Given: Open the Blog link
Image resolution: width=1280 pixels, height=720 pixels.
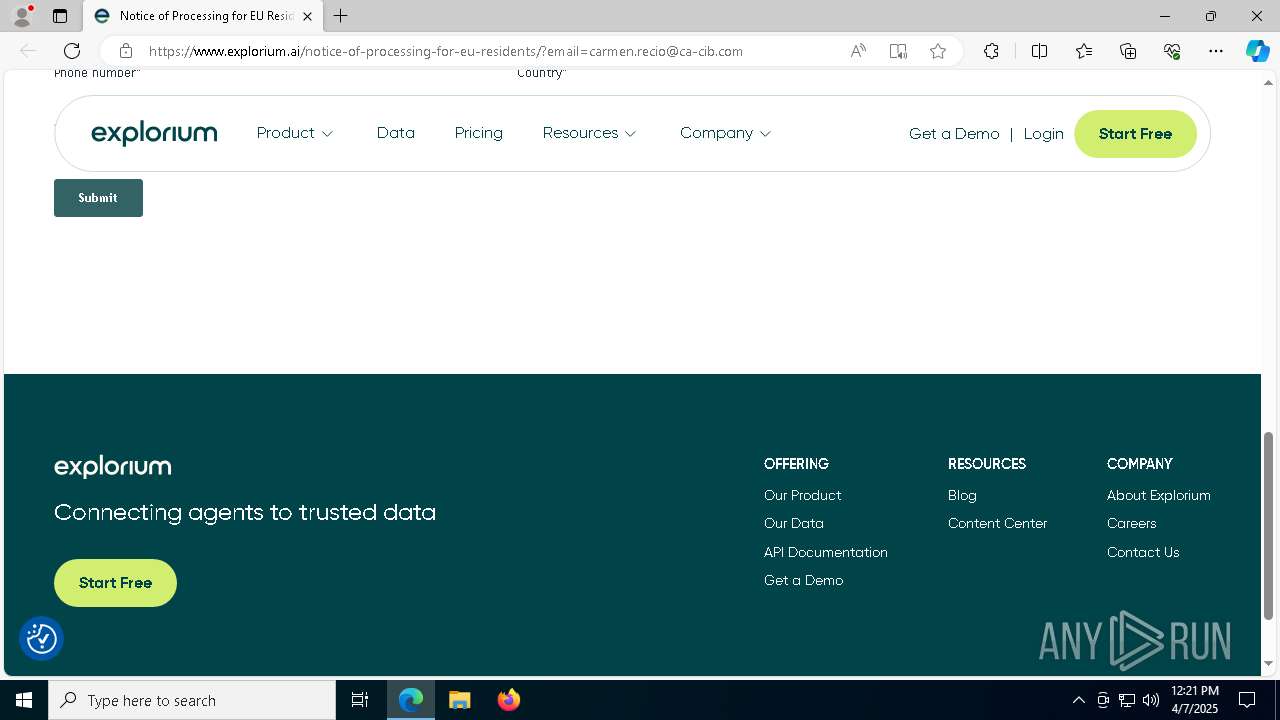Looking at the screenshot, I should point(962,495).
